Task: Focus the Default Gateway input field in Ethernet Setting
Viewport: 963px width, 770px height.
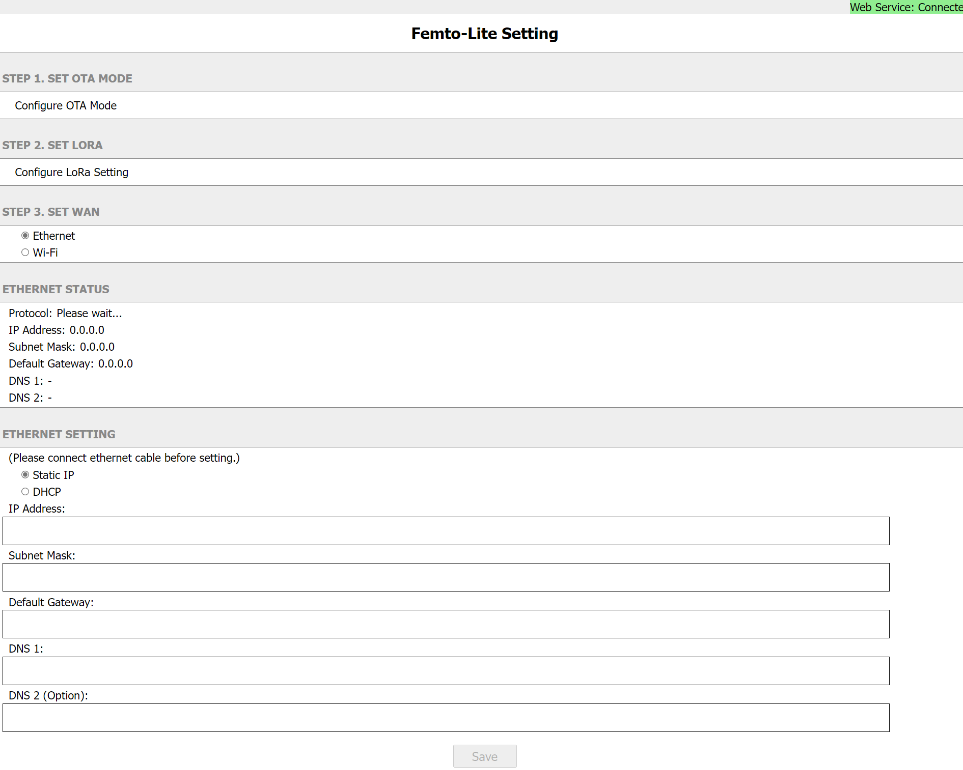Action: pyautogui.click(x=446, y=624)
